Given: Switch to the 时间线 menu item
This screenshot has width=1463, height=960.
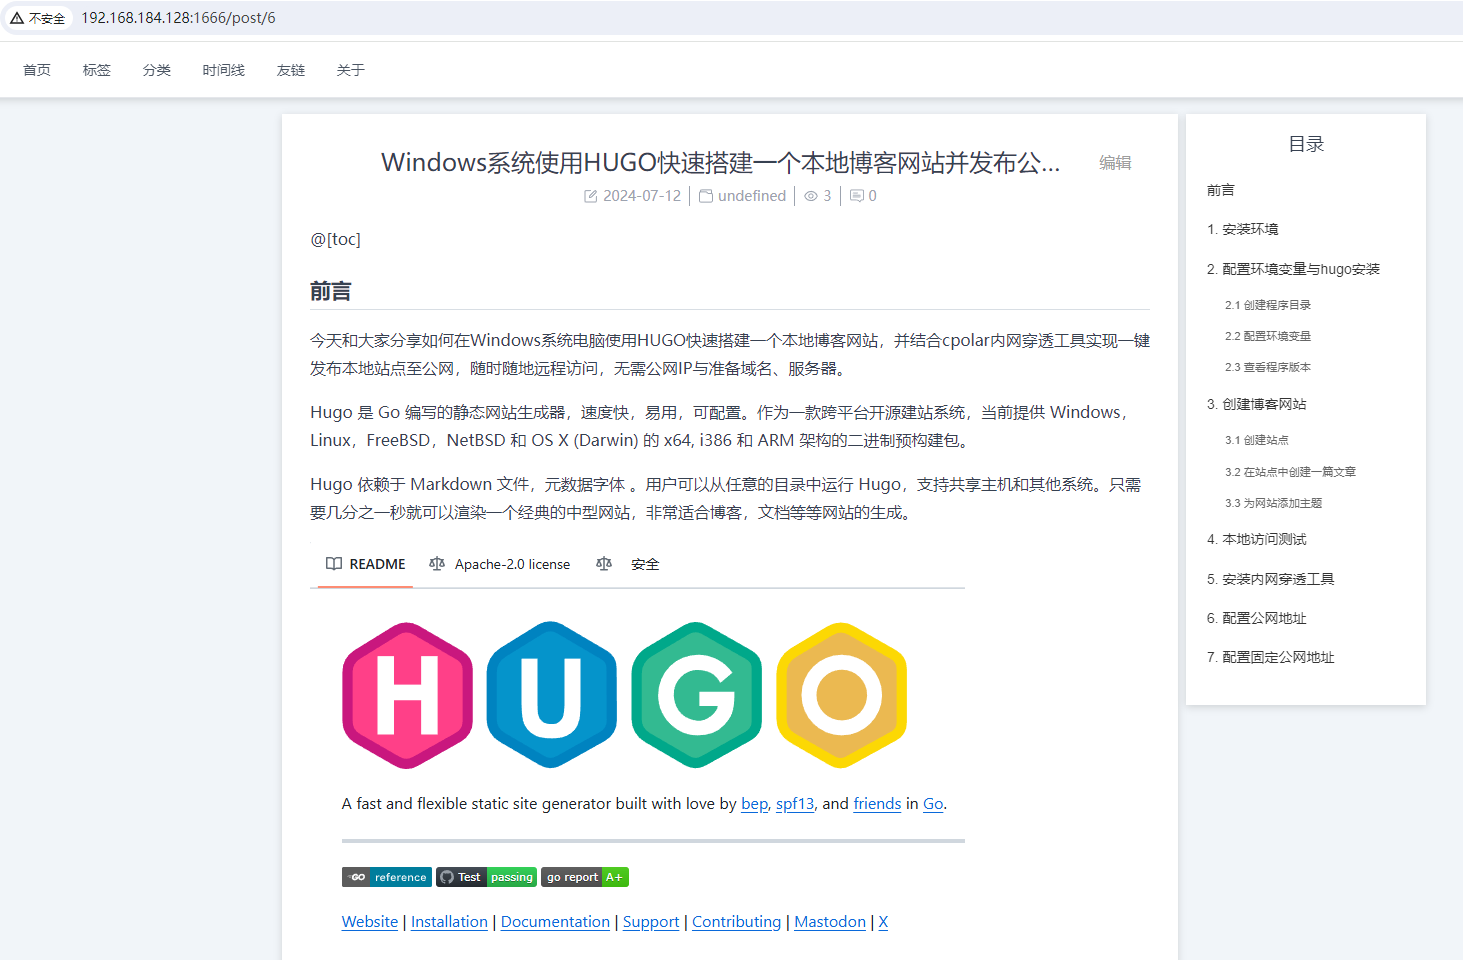Looking at the screenshot, I should 223,69.
